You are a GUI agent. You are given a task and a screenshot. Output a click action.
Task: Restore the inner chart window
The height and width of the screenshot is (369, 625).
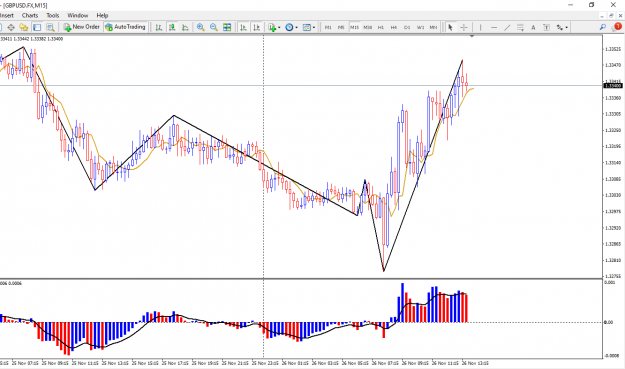click(x=611, y=16)
